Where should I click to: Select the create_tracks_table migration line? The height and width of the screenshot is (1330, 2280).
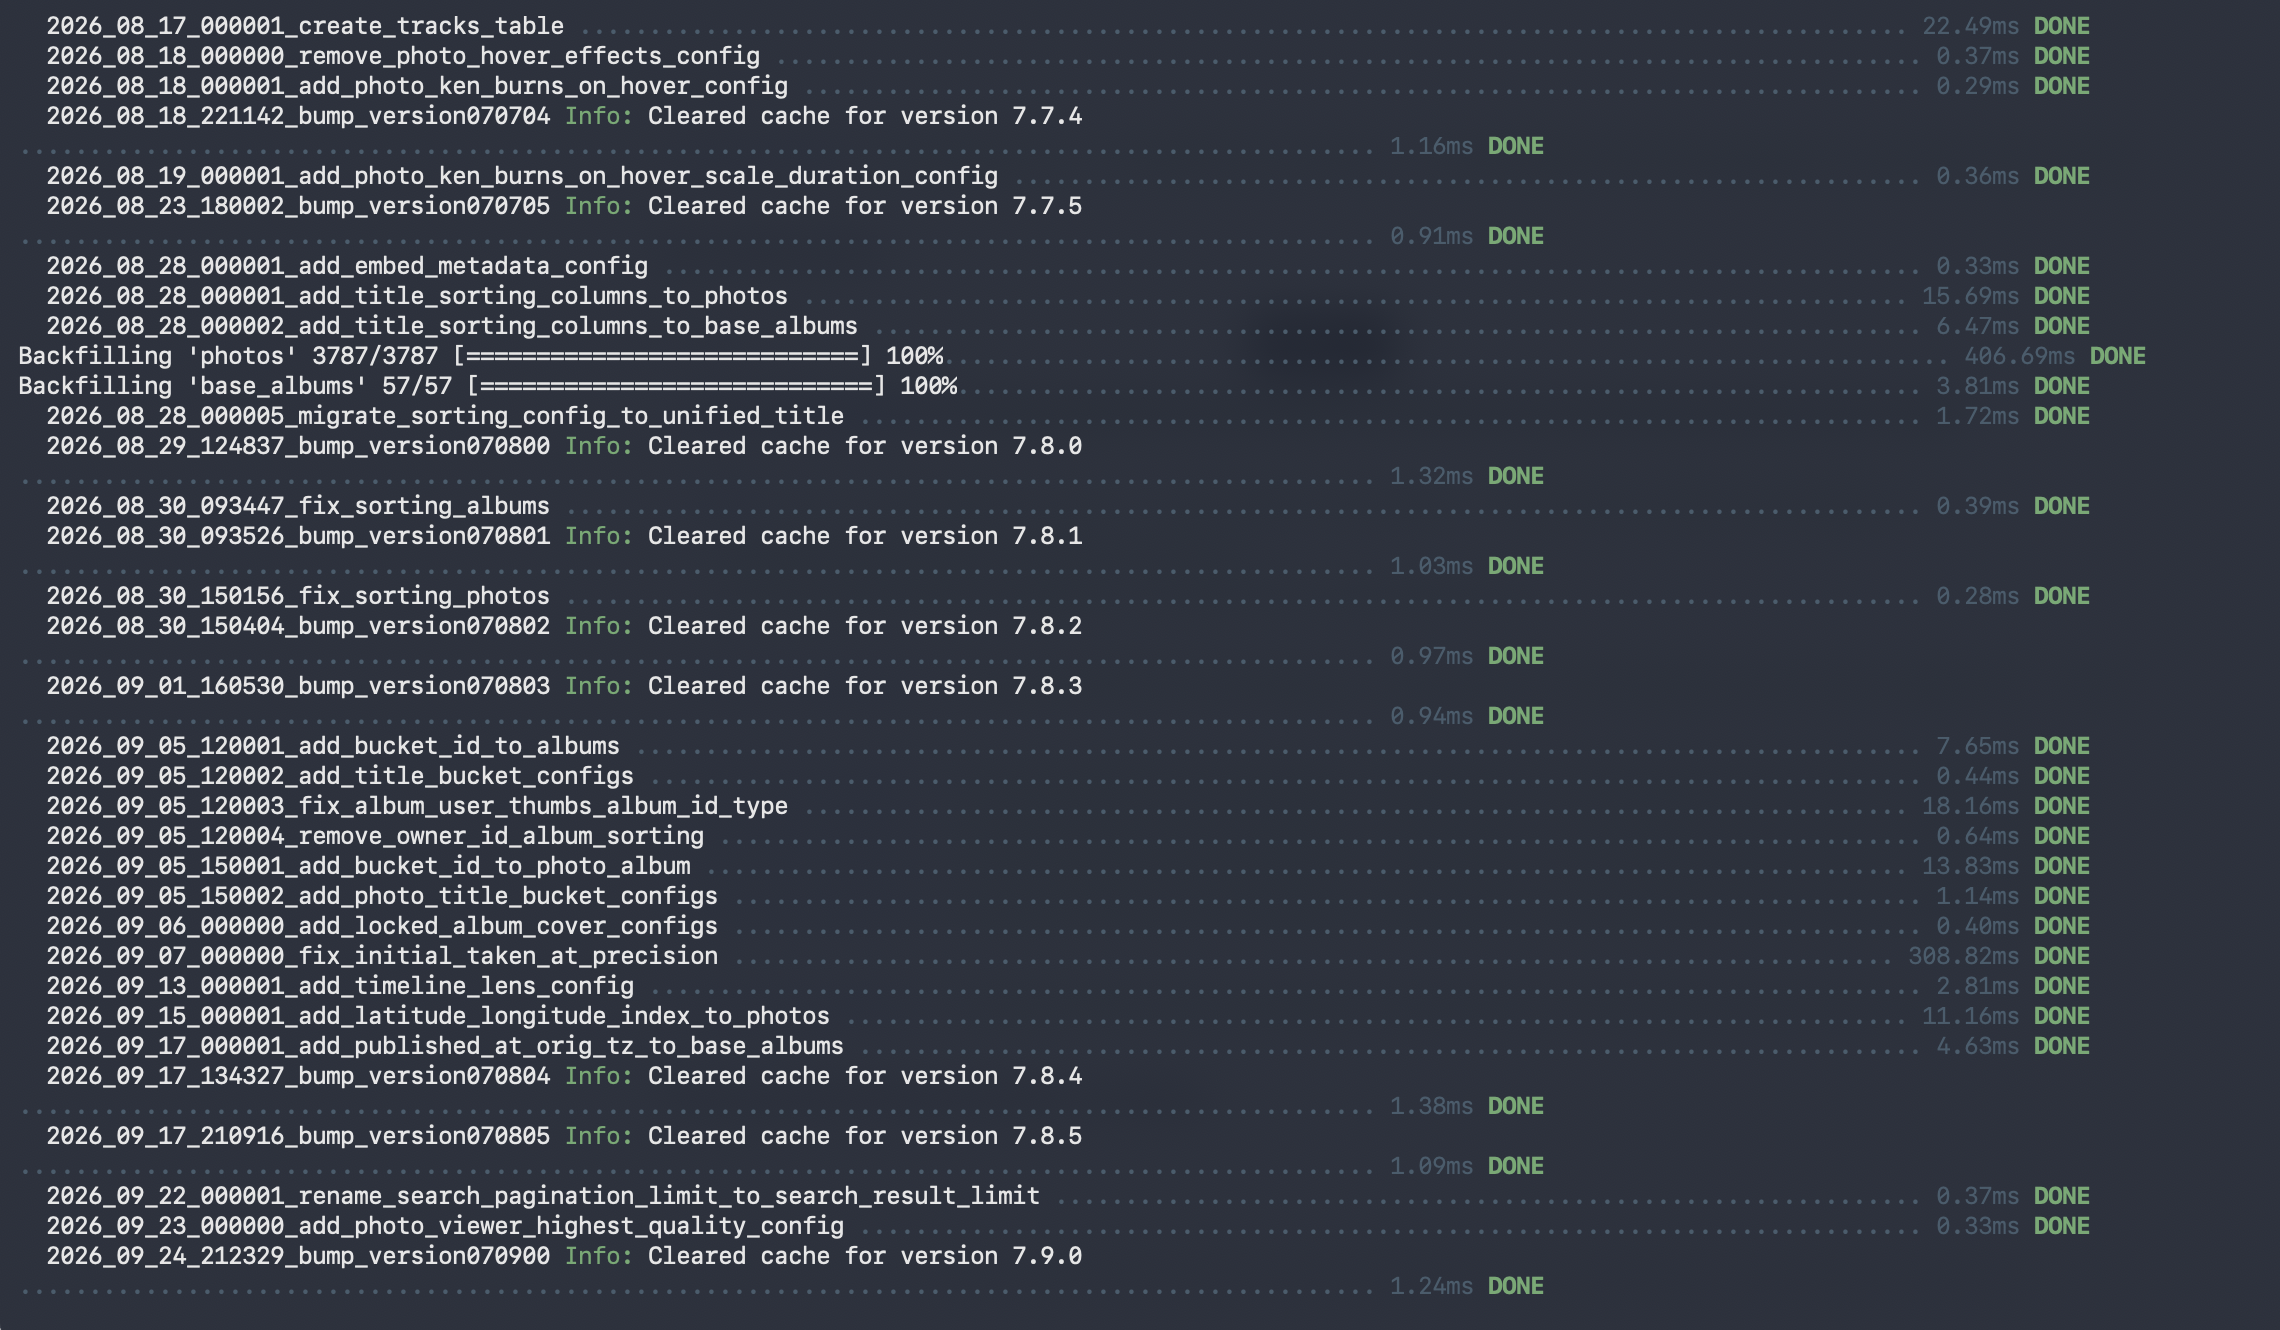click(305, 26)
